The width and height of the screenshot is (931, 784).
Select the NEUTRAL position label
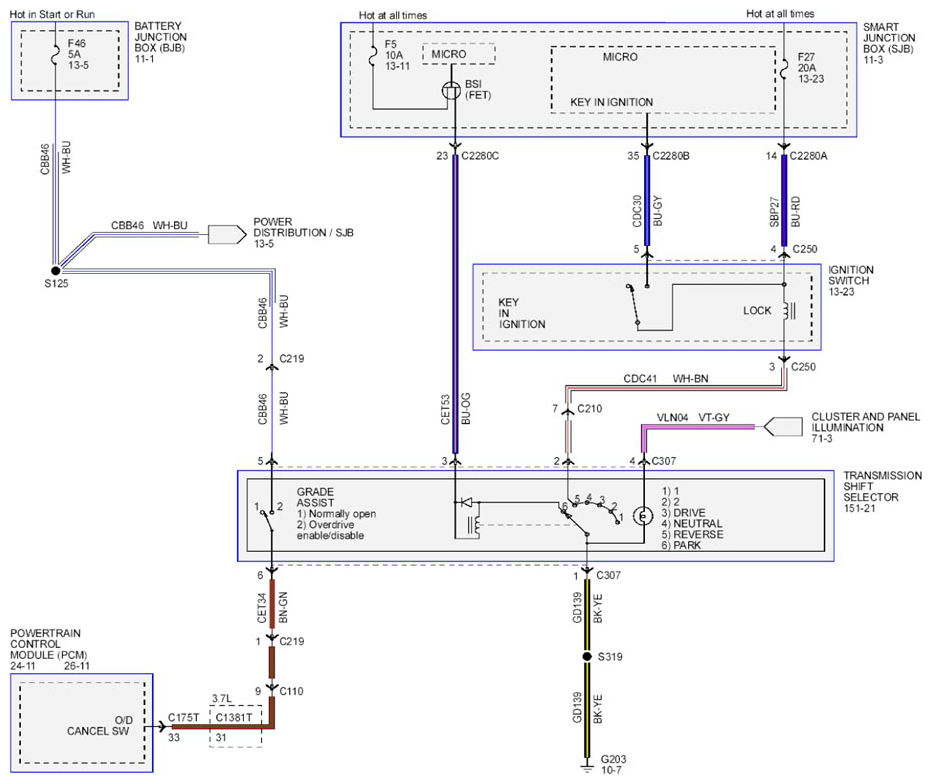pyautogui.click(x=698, y=524)
